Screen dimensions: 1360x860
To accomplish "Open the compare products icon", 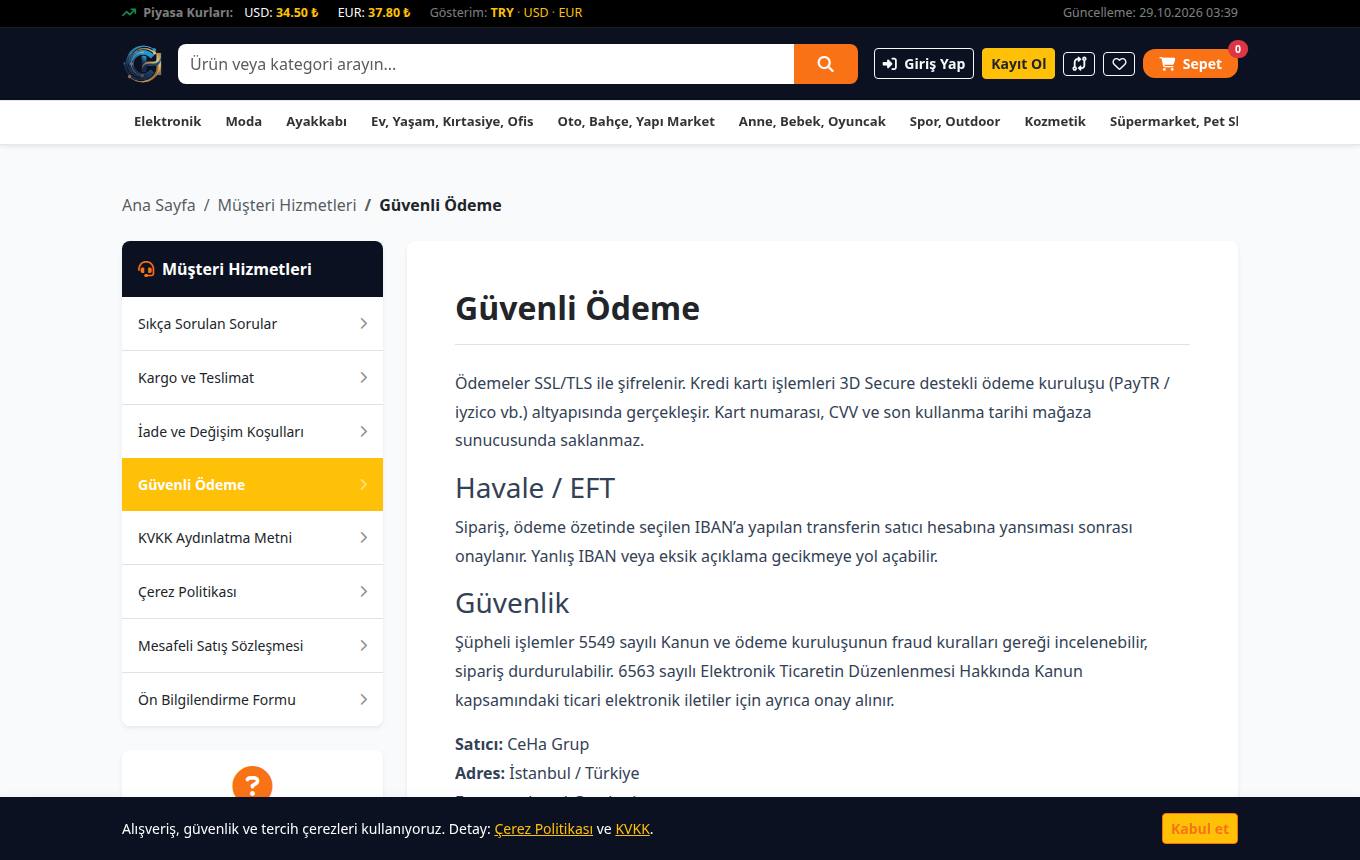I will (1079, 64).
